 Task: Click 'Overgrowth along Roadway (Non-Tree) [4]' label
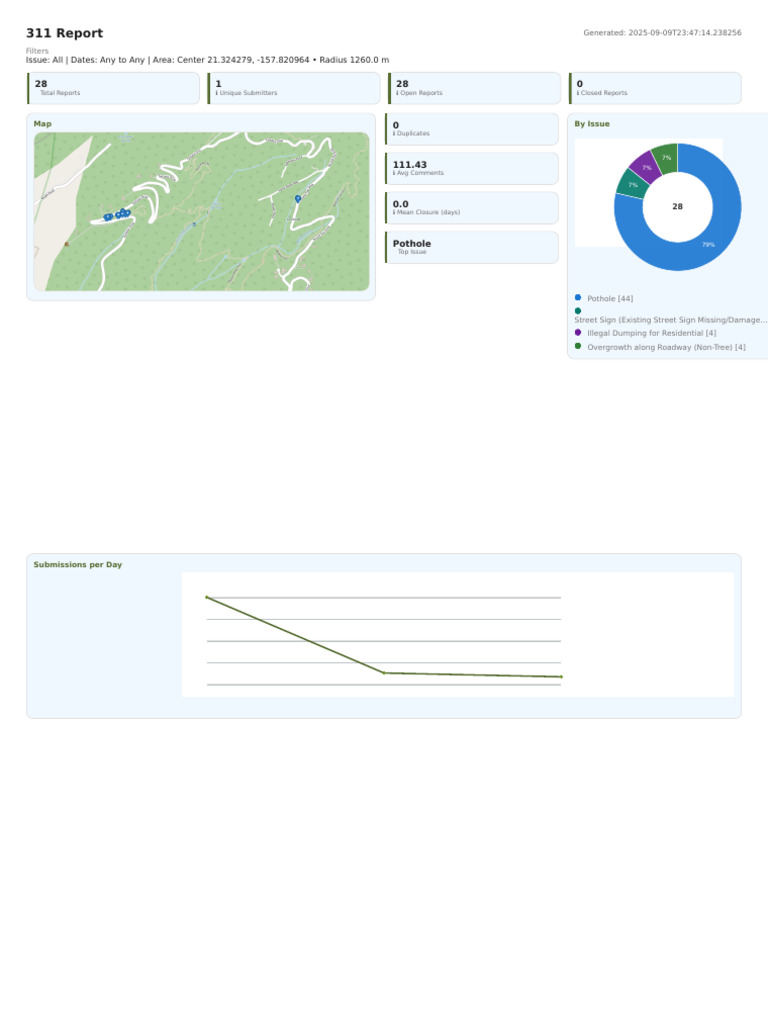pos(666,347)
